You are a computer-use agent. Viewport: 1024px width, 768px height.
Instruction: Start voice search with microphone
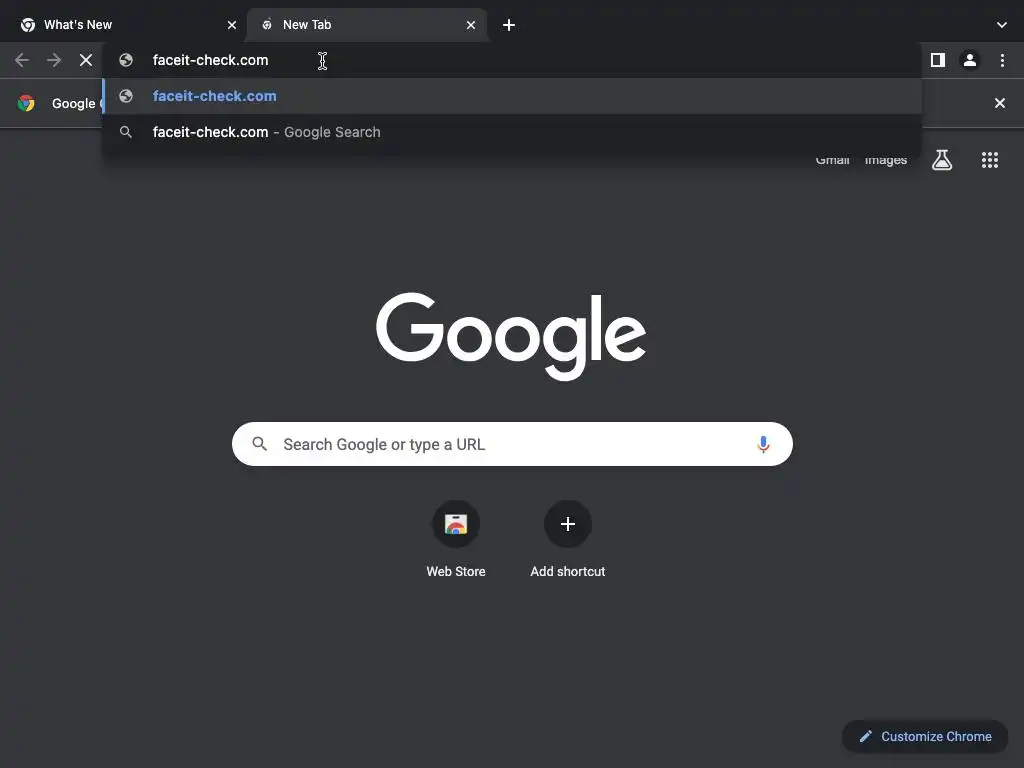[x=763, y=444]
